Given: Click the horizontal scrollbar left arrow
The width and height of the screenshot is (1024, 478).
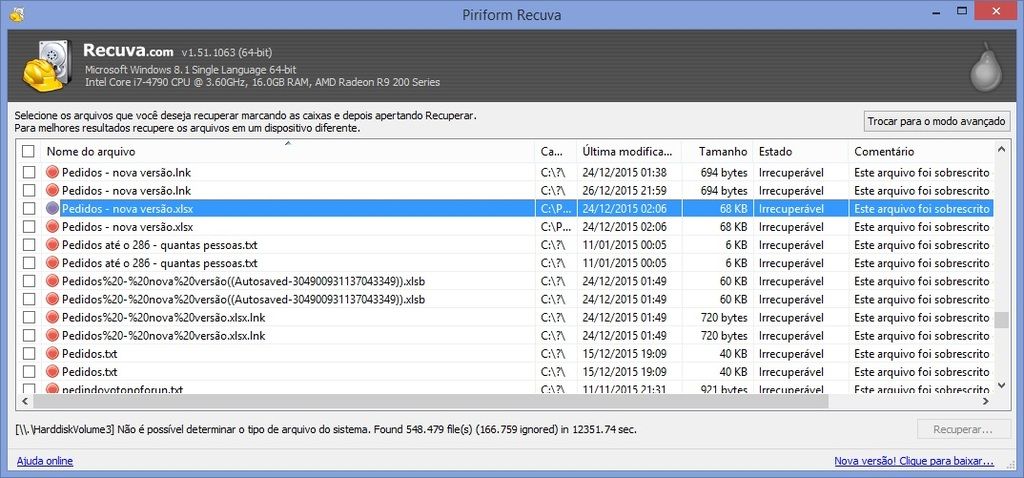Looking at the screenshot, I should tap(25, 401).
